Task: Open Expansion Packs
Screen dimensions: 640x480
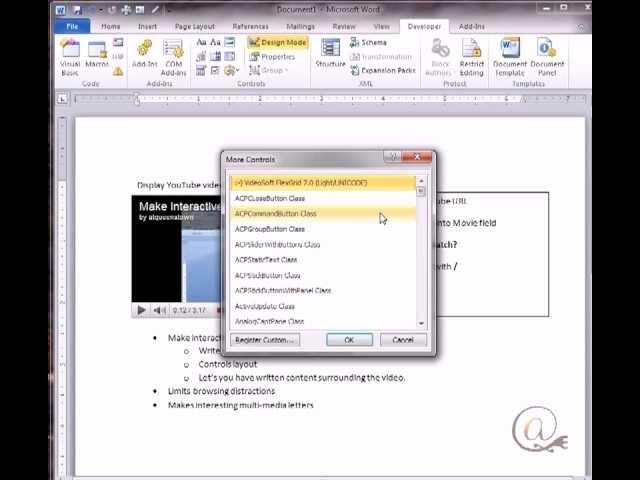Action: [383, 71]
